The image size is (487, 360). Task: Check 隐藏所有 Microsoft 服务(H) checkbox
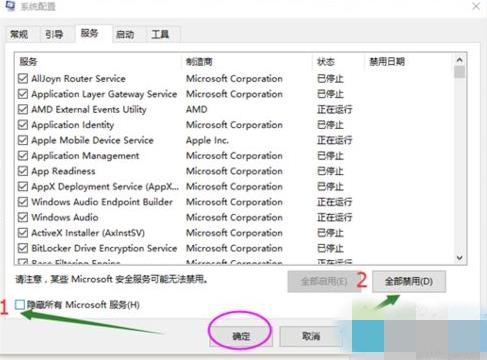click(x=20, y=304)
